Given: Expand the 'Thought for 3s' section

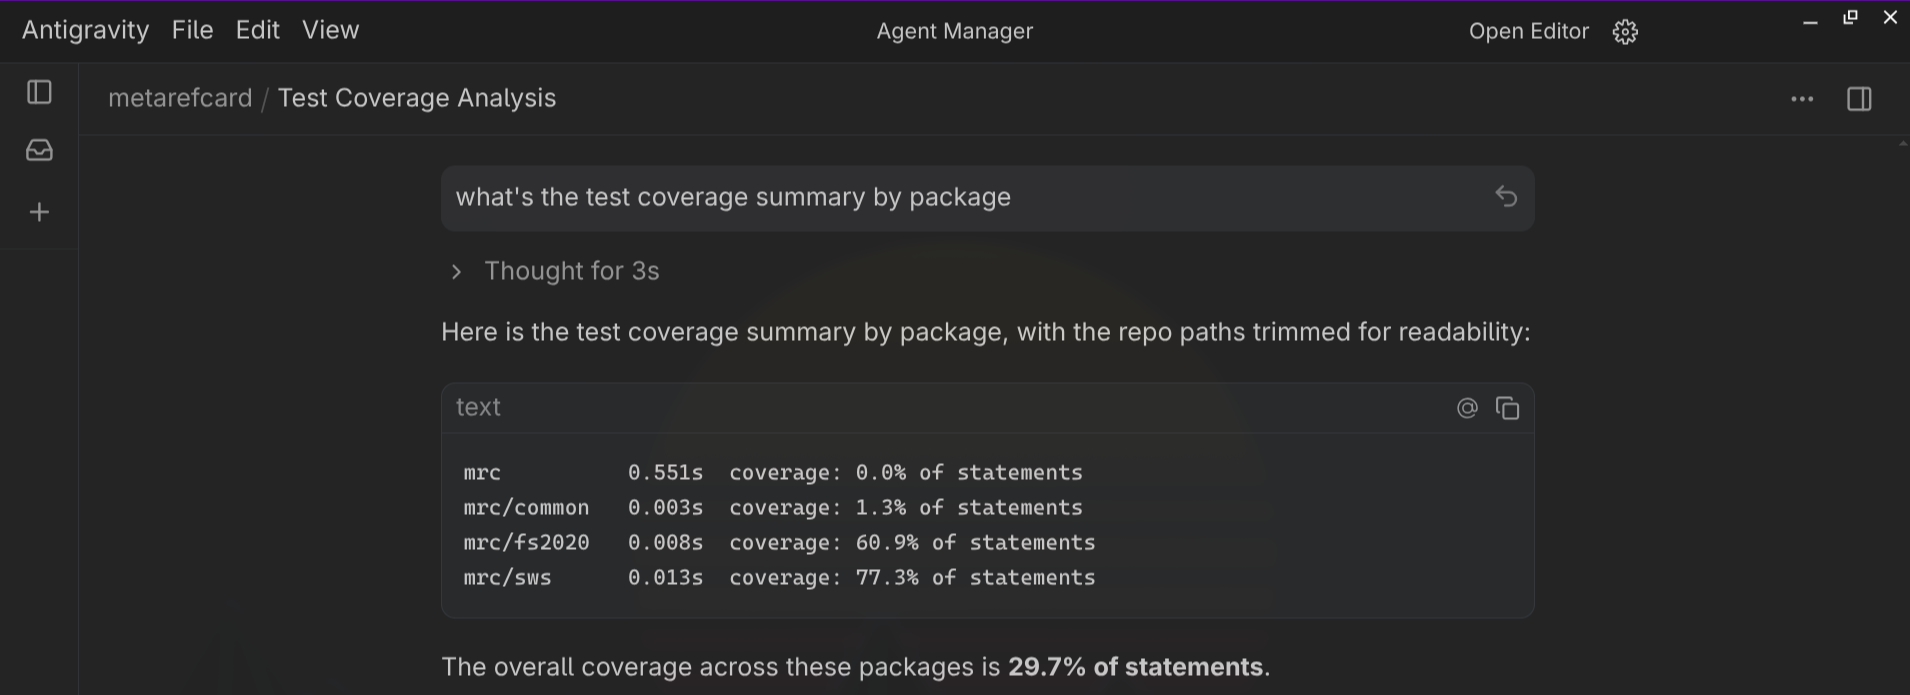Looking at the screenshot, I should coord(571,271).
